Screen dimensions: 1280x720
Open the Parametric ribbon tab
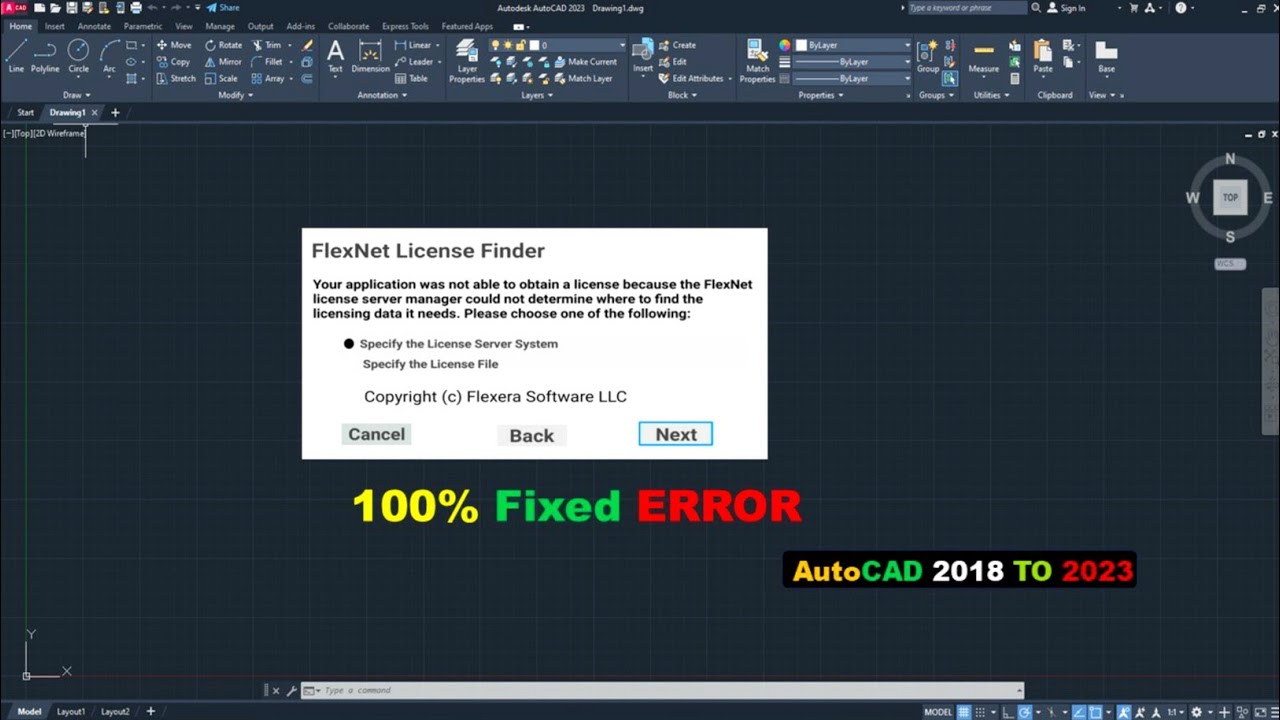pyautogui.click(x=143, y=27)
